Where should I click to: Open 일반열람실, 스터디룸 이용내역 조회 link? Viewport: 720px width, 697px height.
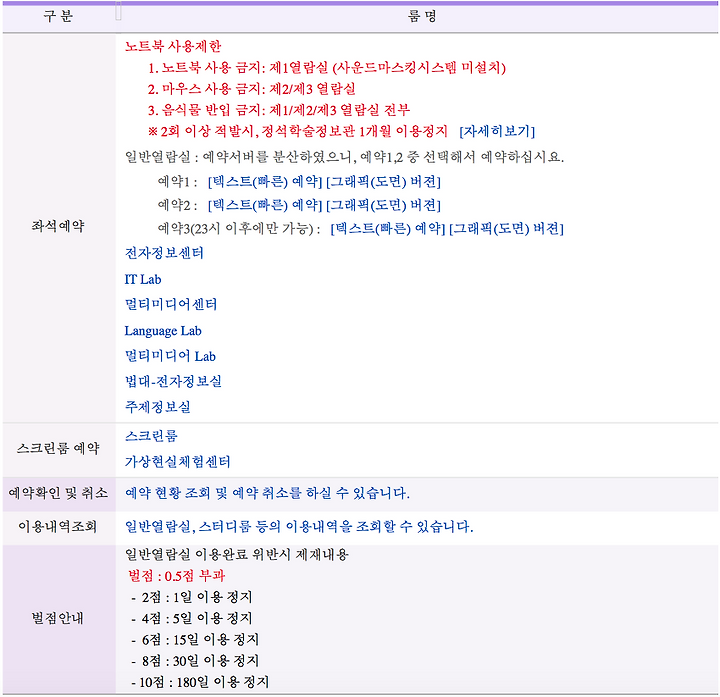299,526
